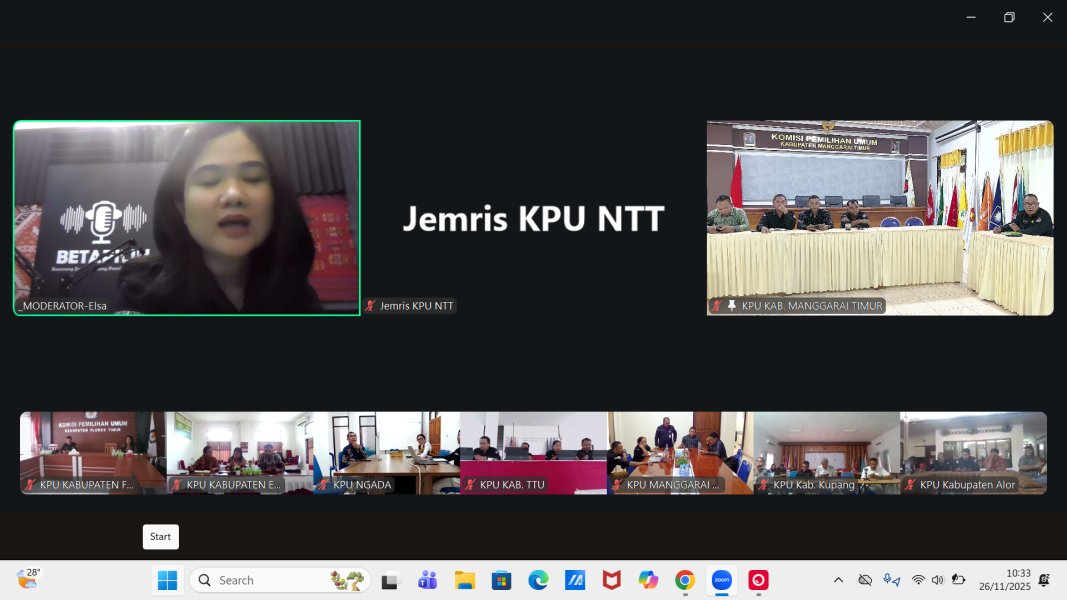Click the muted mic icon beside Jemris KPU NTT

370,306
